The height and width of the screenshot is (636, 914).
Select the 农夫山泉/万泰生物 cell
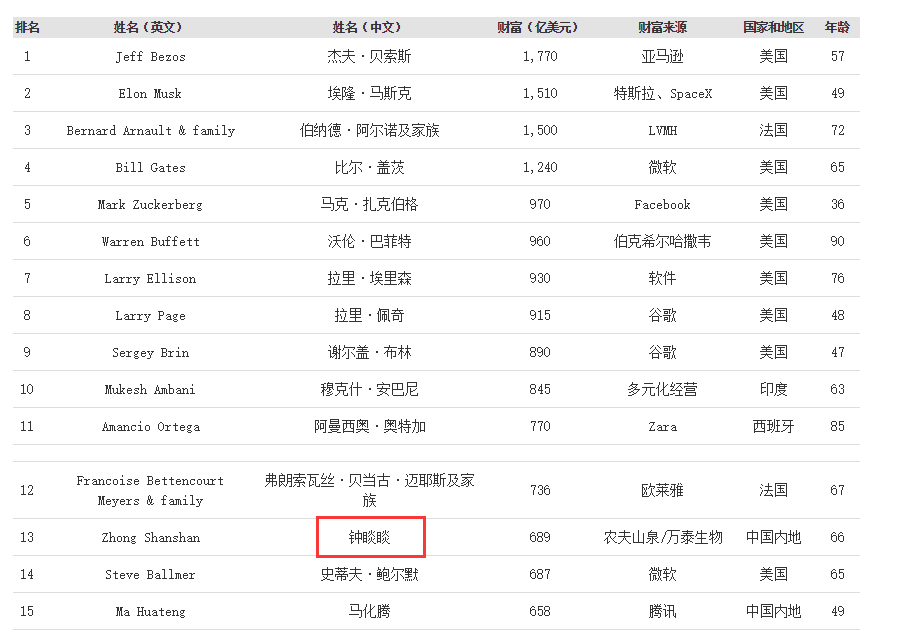[x=662, y=538]
